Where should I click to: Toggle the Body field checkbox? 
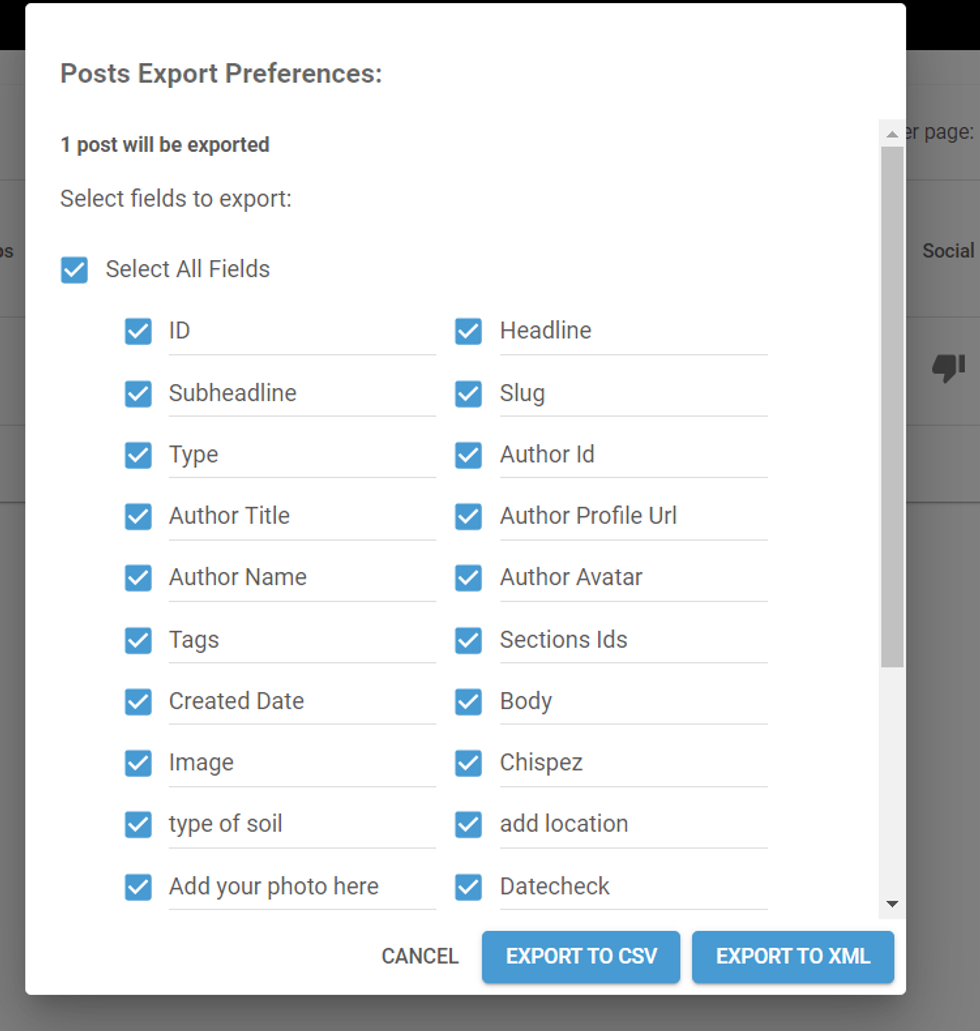[468, 701]
